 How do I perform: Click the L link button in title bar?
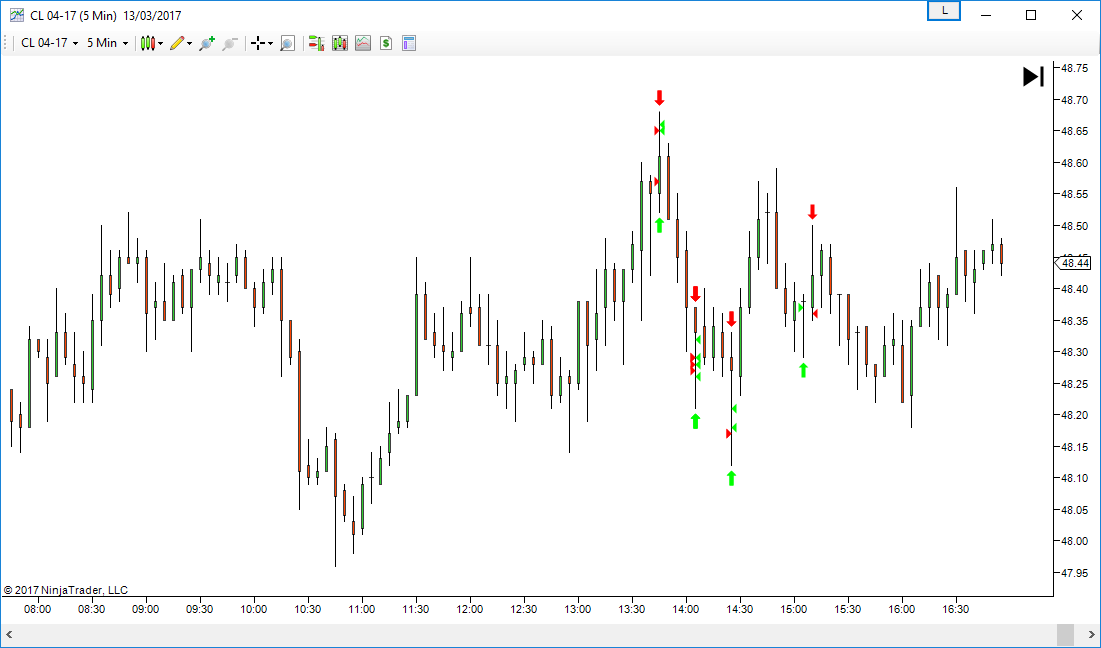(944, 11)
